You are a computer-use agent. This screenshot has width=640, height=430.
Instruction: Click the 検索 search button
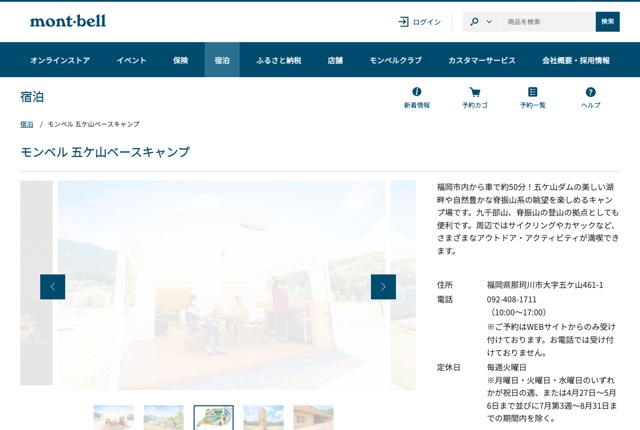[607, 22]
